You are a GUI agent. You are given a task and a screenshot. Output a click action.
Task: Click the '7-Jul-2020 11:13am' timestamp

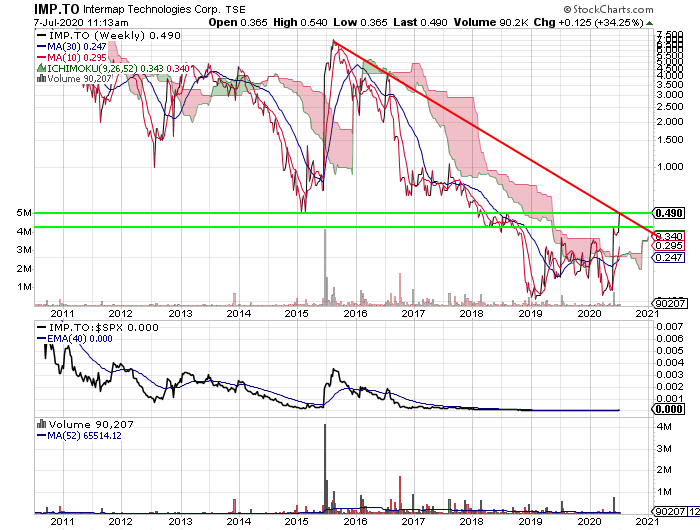tap(81, 23)
